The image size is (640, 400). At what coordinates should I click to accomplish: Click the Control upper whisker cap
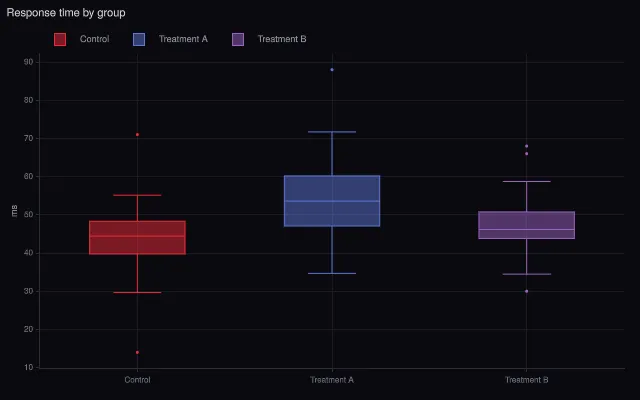tap(138, 195)
